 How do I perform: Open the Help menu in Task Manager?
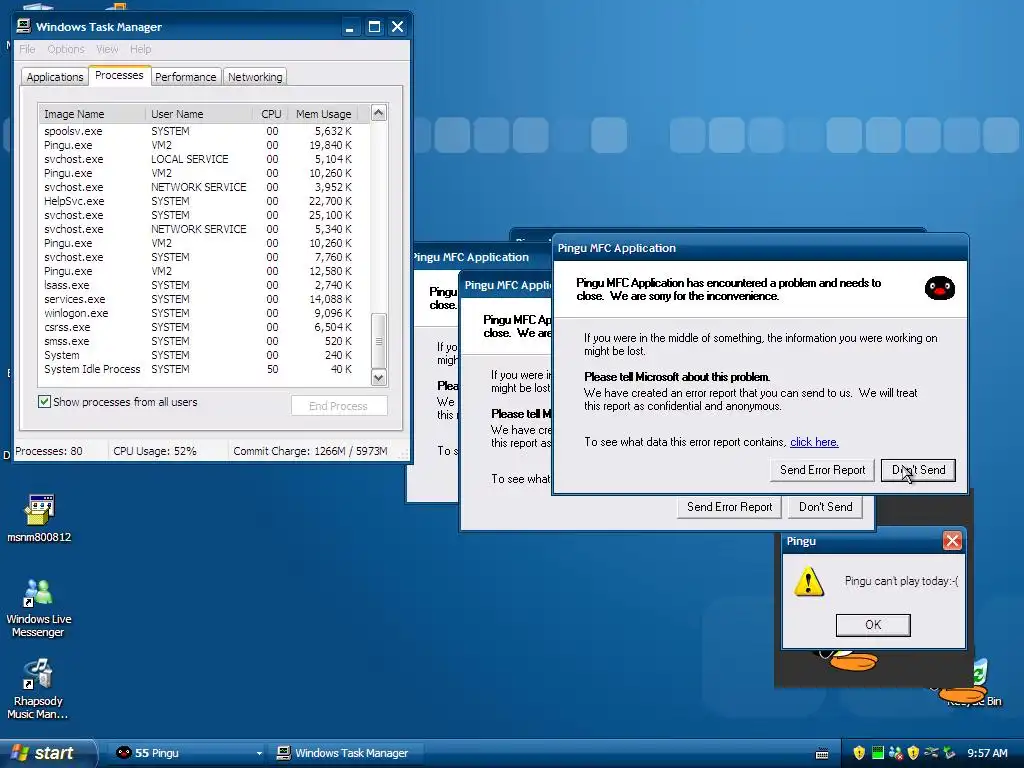pos(140,49)
